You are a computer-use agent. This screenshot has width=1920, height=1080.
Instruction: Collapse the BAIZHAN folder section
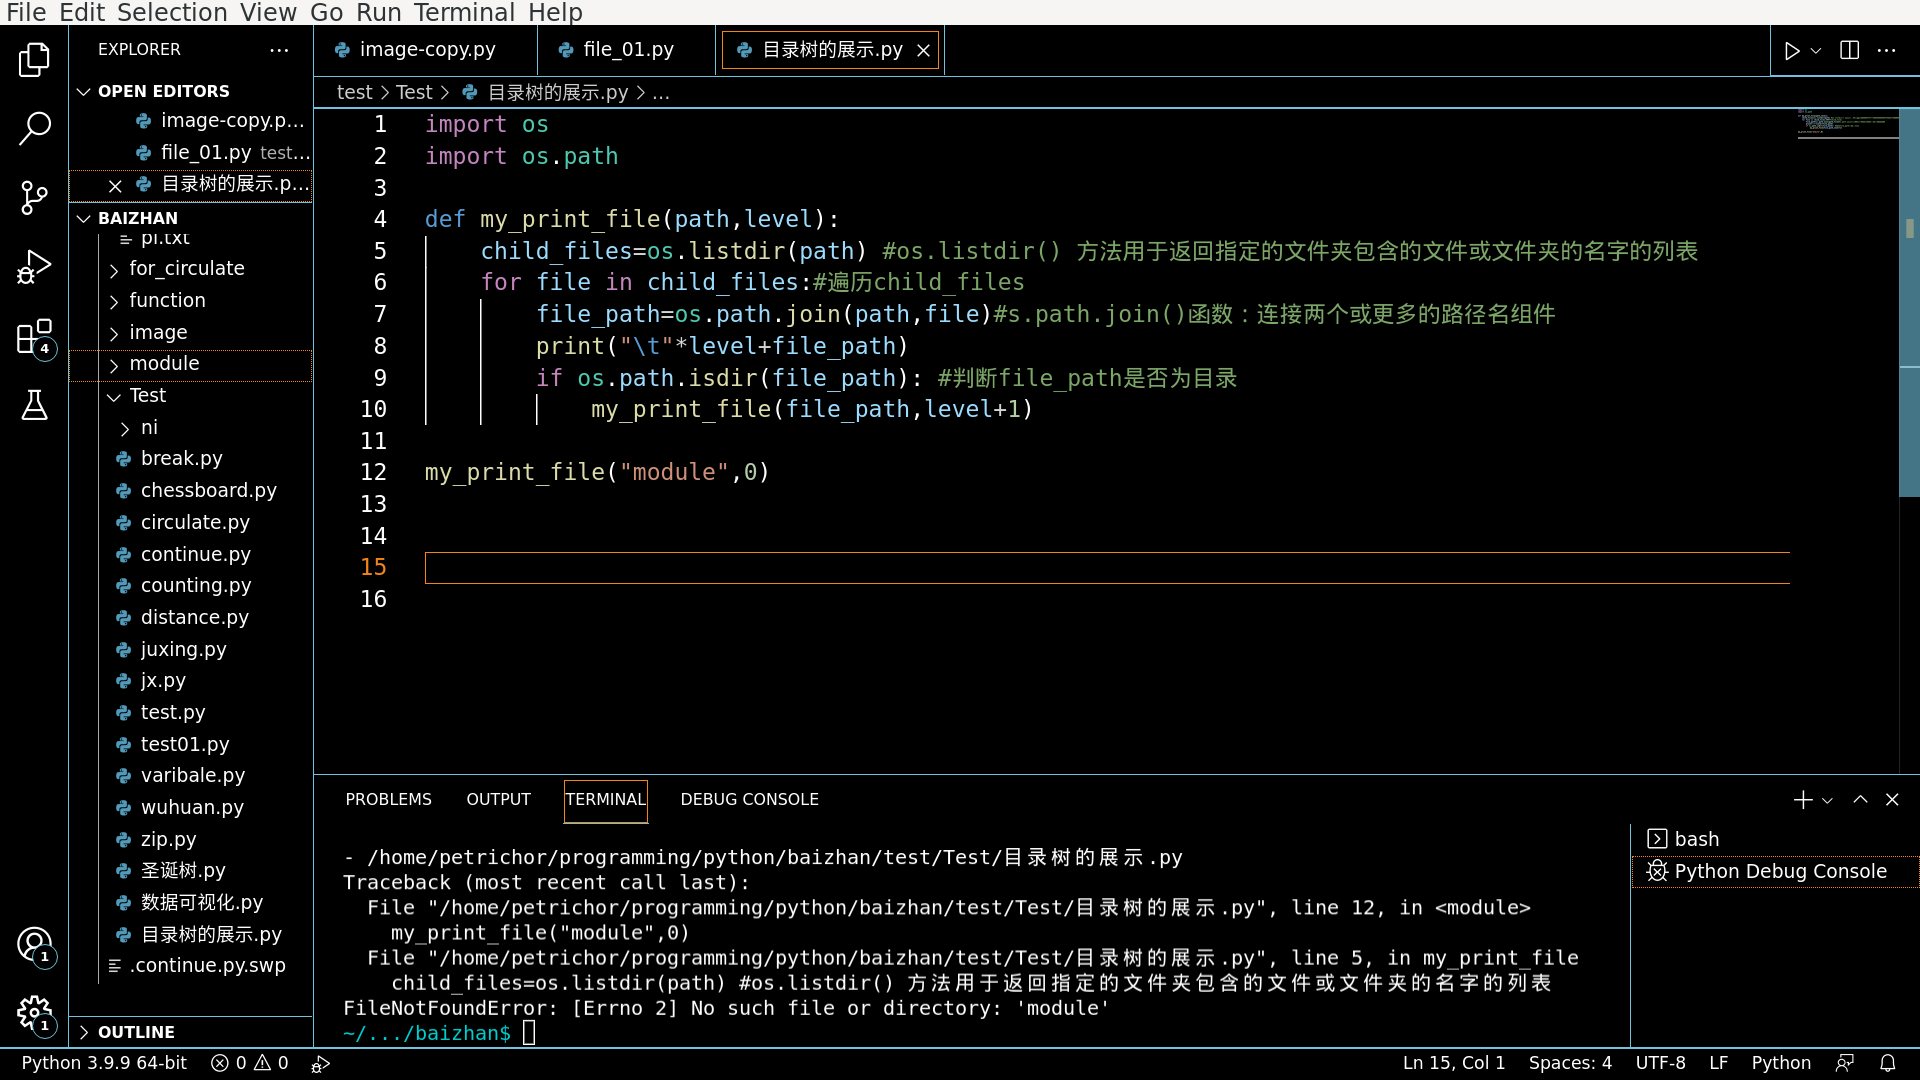tap(190, 218)
